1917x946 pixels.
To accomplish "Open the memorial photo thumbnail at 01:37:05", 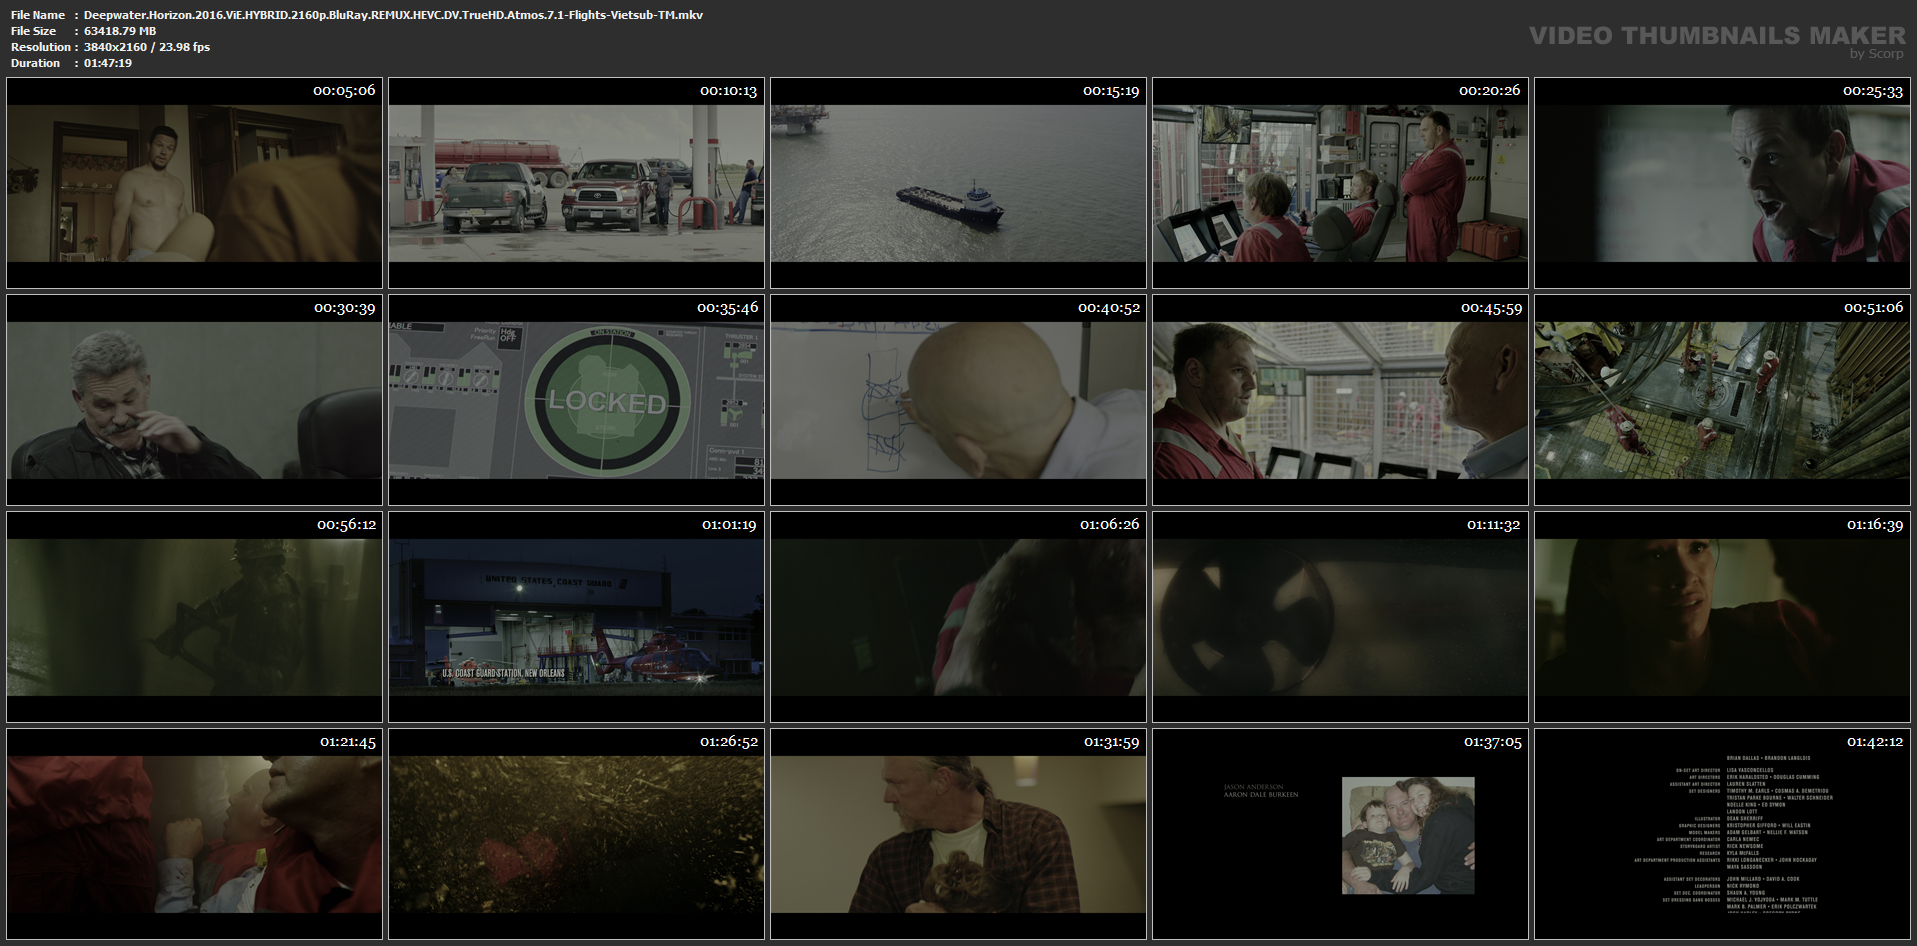I will point(1340,834).
